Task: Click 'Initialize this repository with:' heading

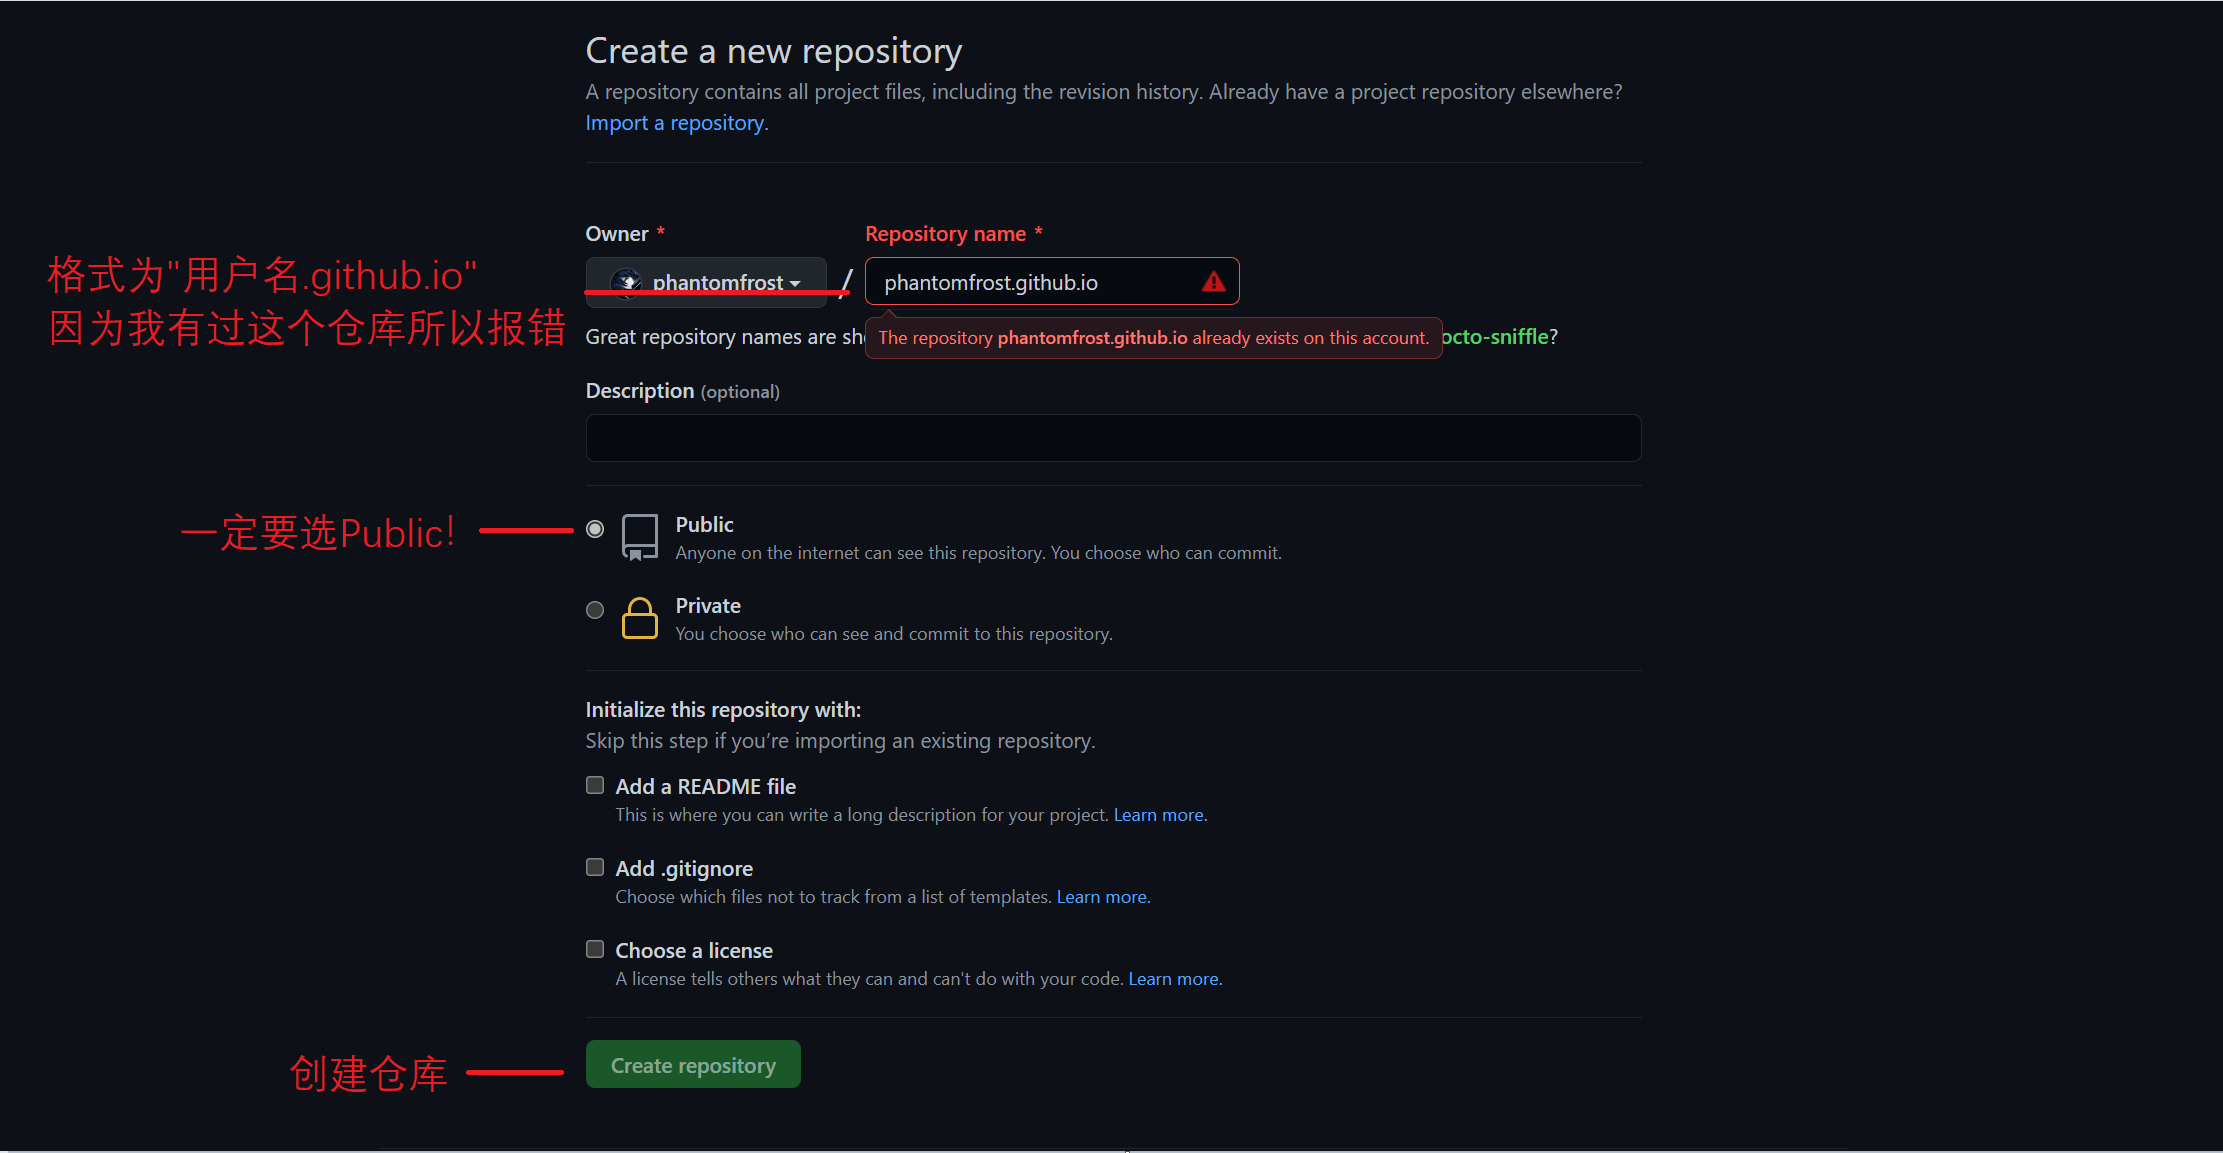Action: [x=723, y=710]
